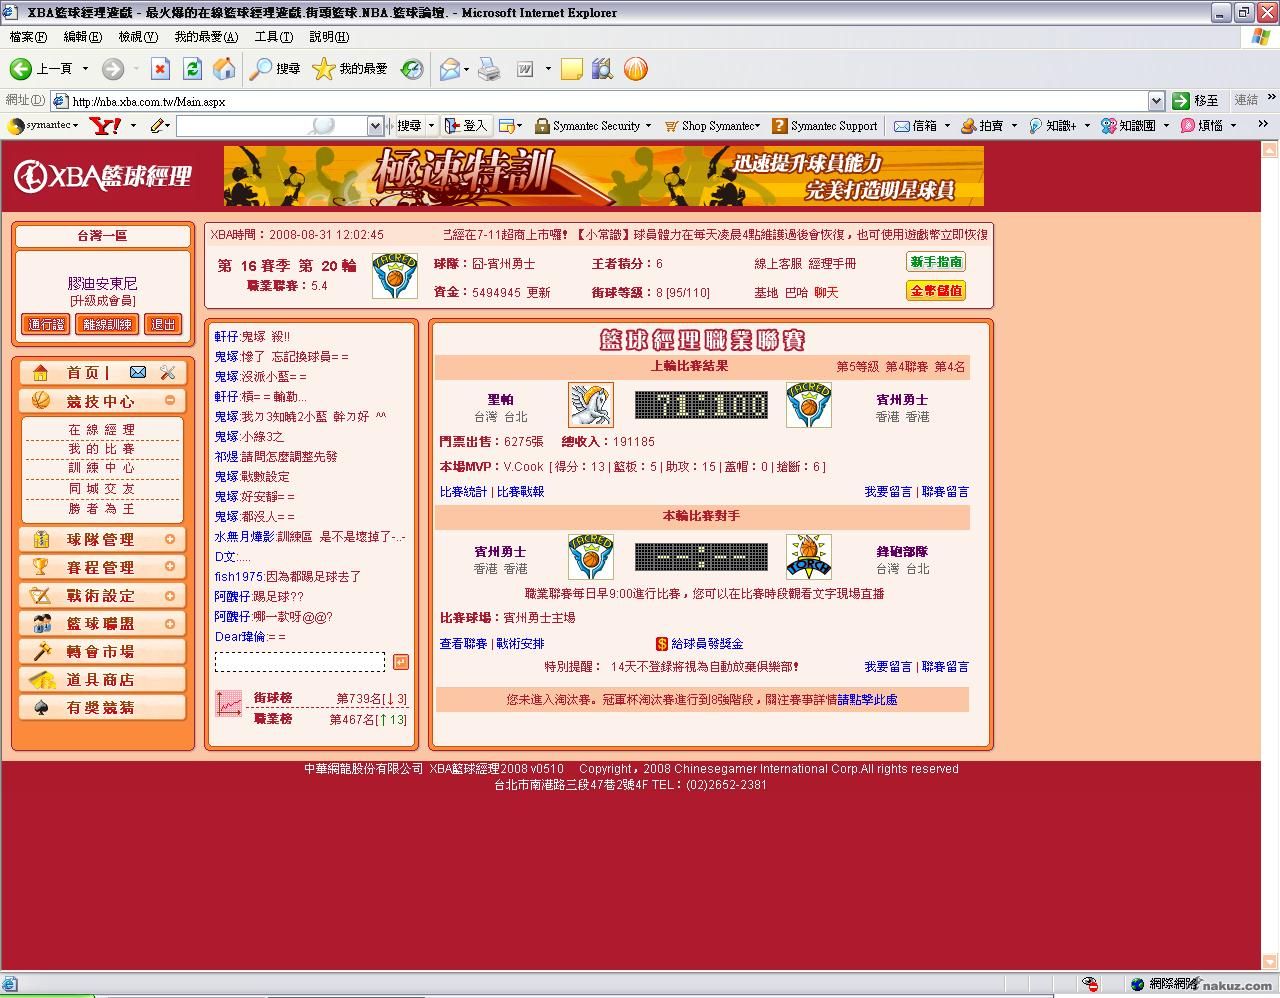Click the 比賽統計 link
This screenshot has height=998, width=1280.
click(463, 492)
